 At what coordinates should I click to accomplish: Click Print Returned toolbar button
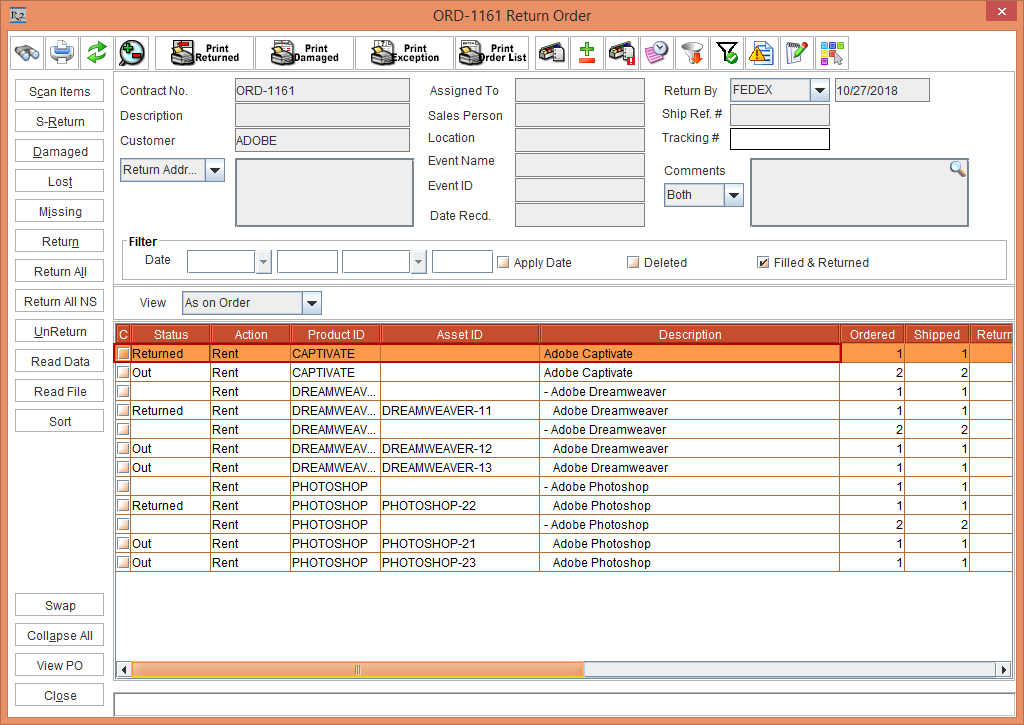point(205,52)
